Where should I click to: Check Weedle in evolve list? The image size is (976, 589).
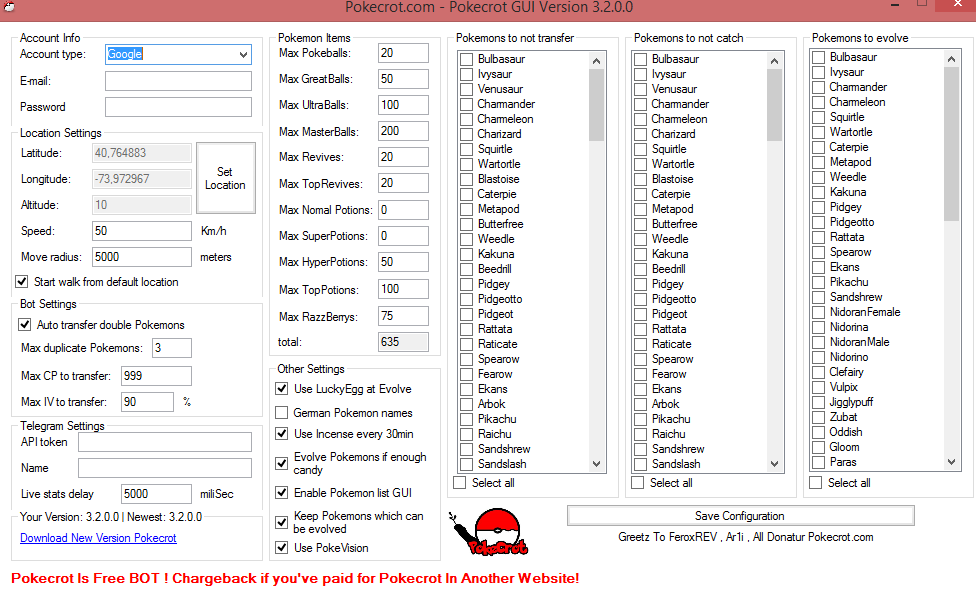819,177
